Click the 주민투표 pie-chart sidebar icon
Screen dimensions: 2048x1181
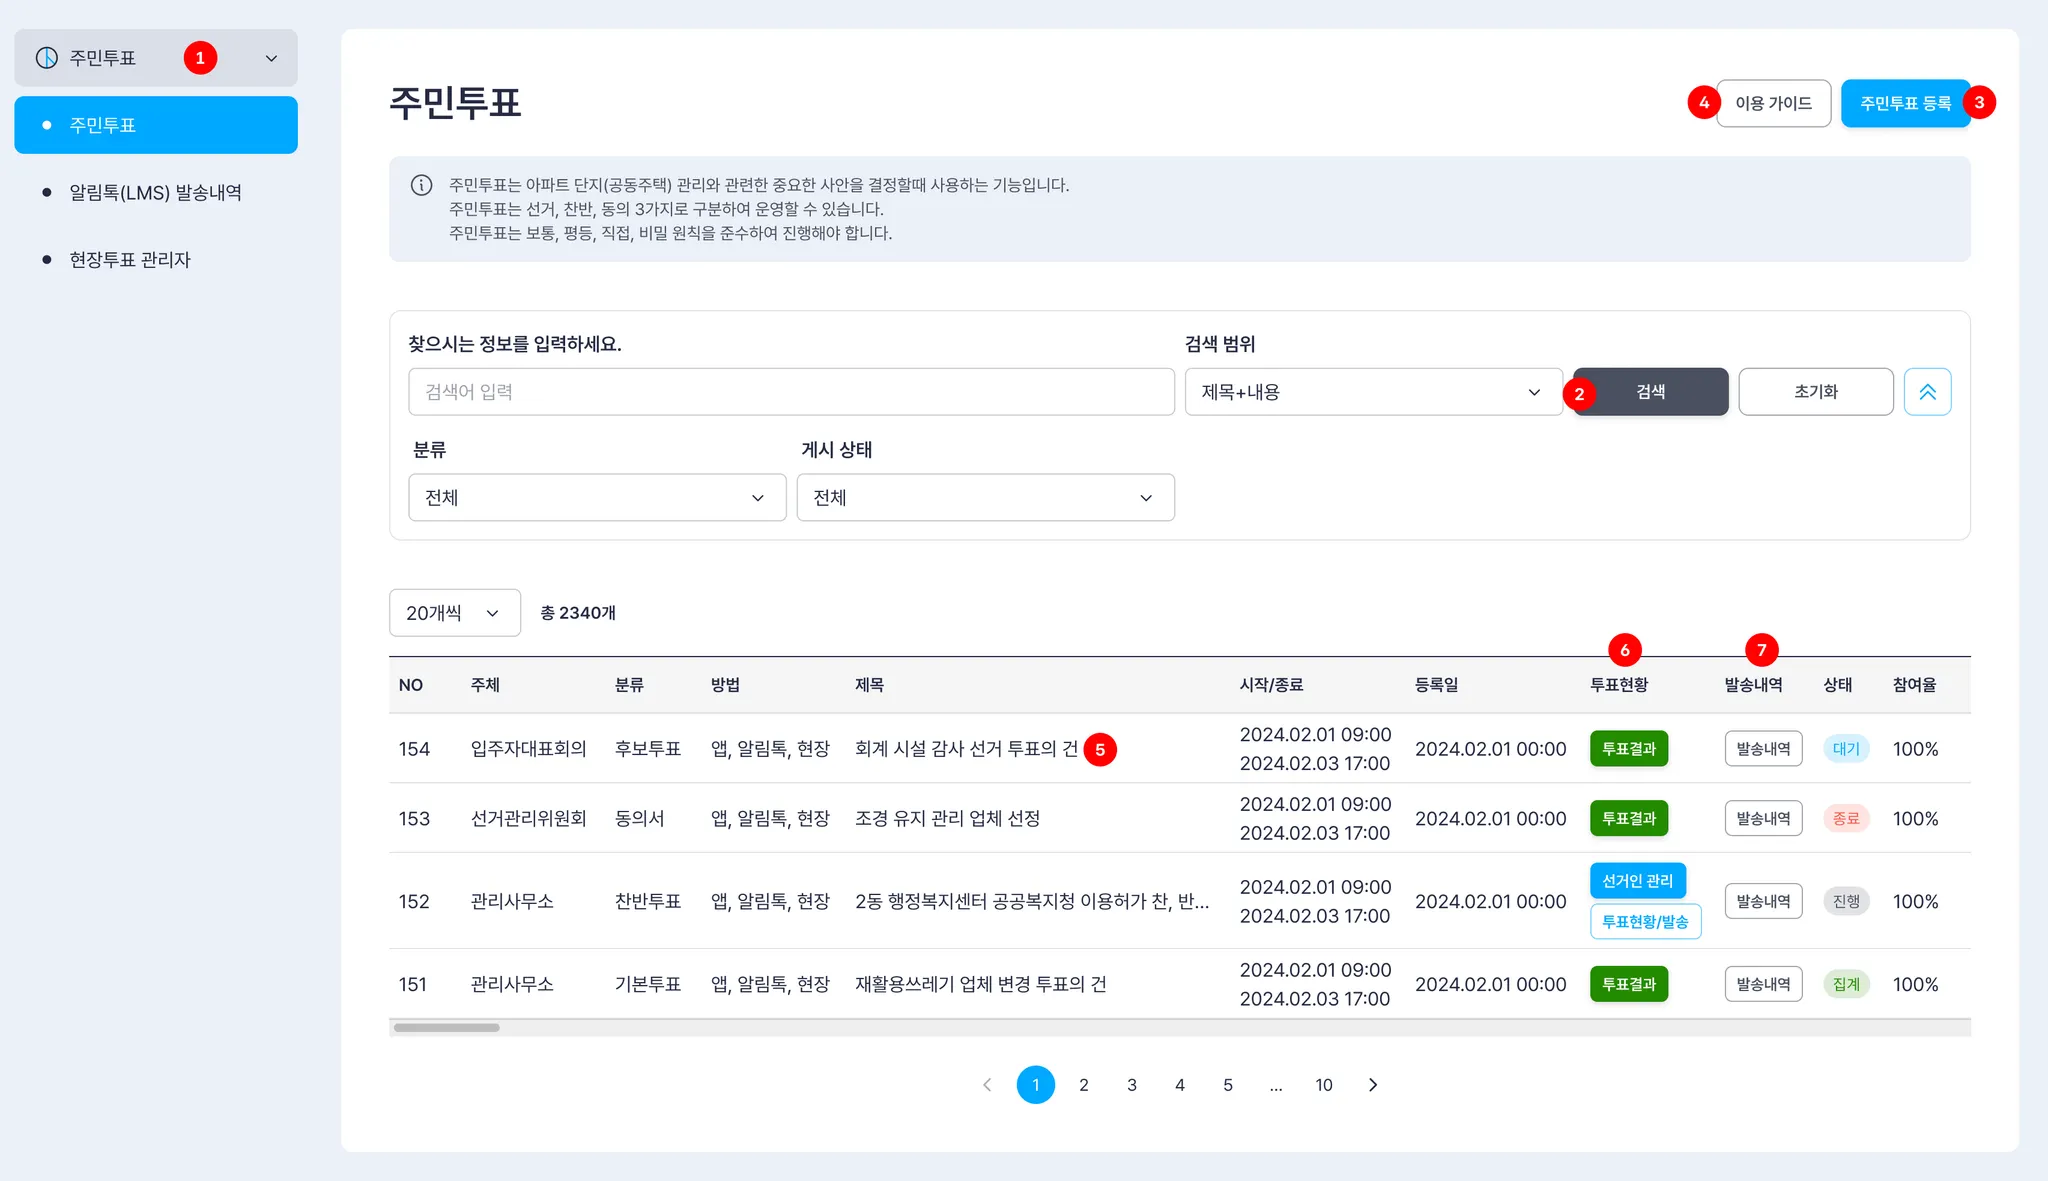click(47, 58)
